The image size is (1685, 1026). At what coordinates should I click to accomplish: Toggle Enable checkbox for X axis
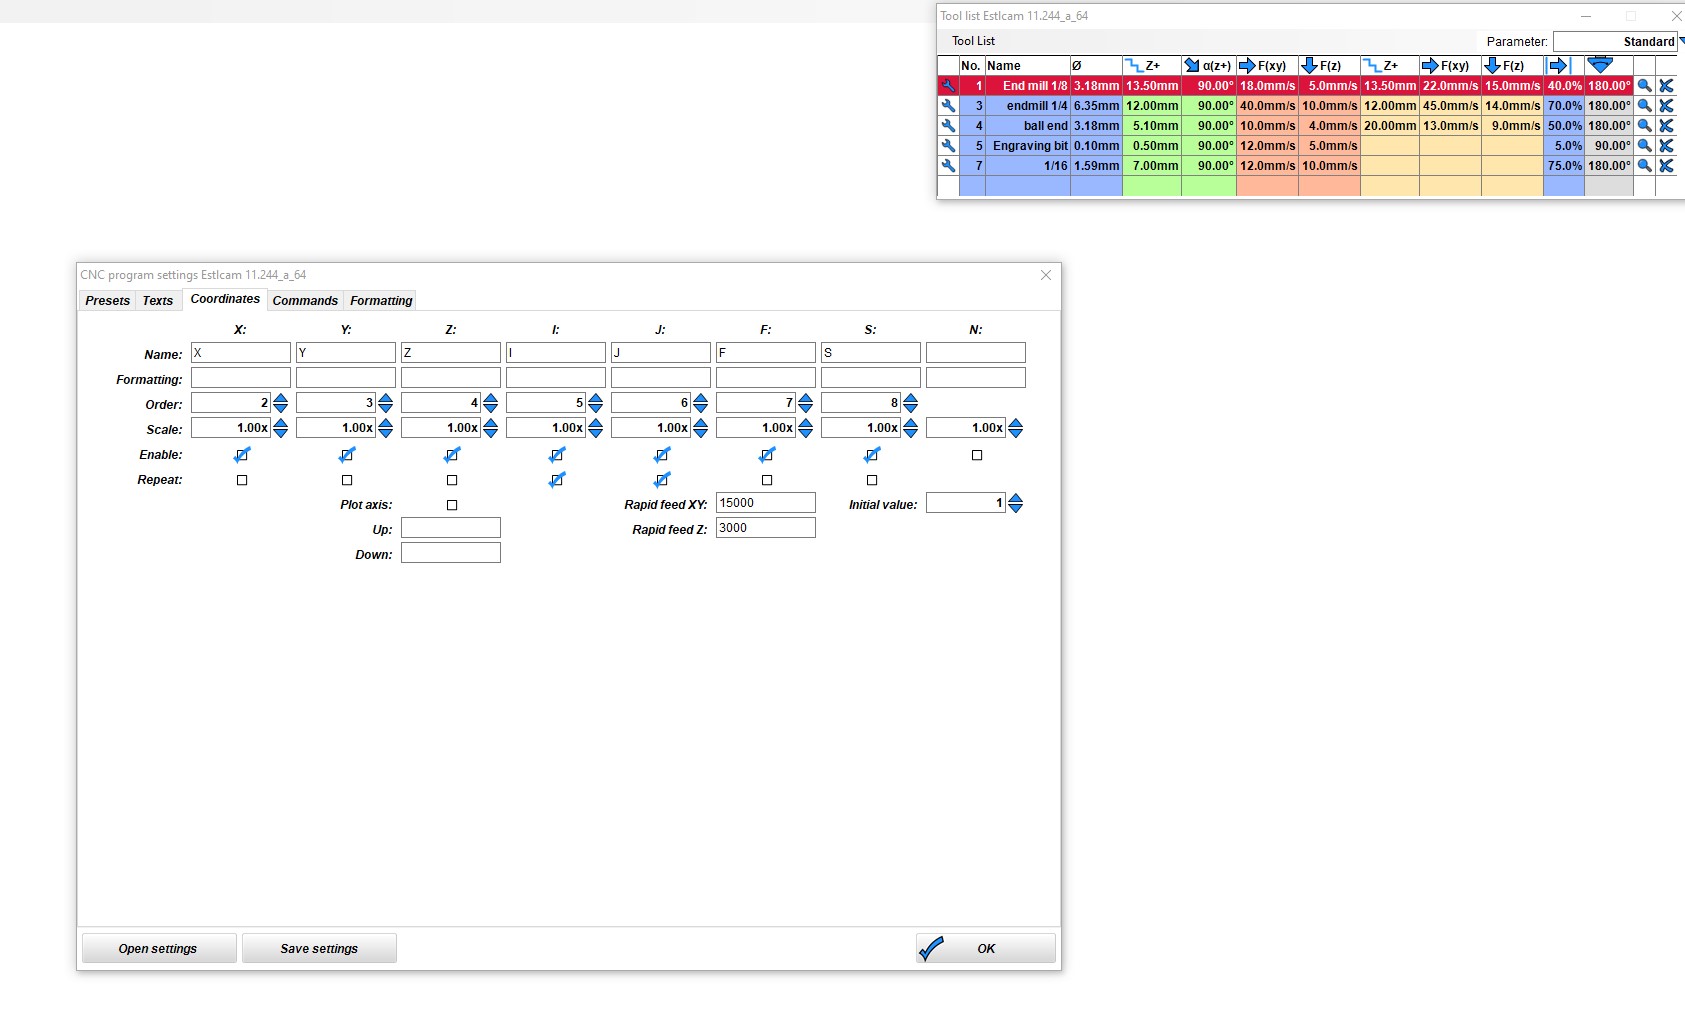pos(242,455)
